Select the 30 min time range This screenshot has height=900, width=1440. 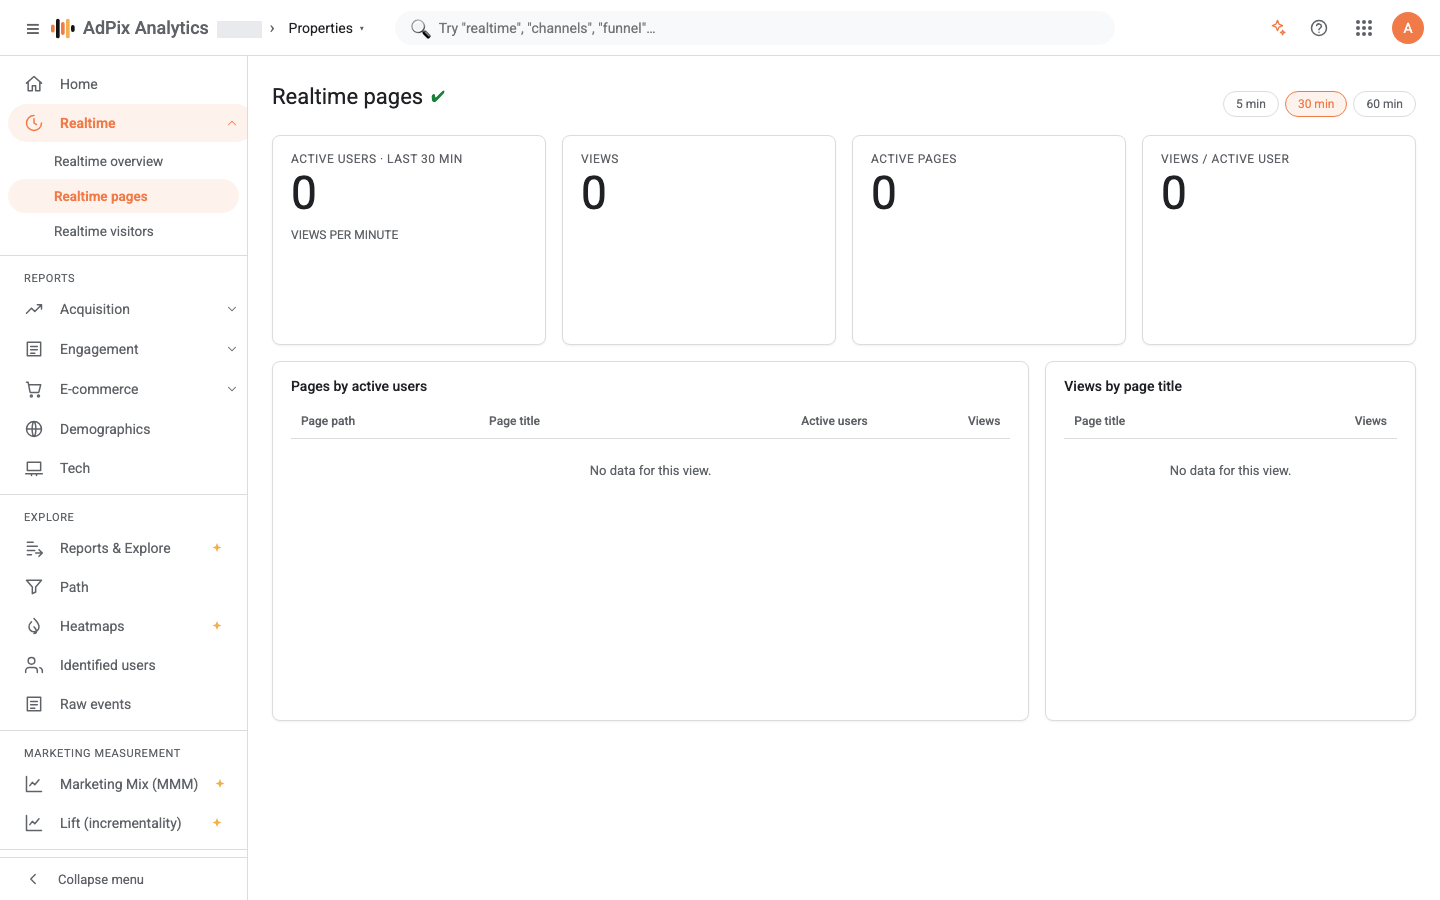point(1316,104)
